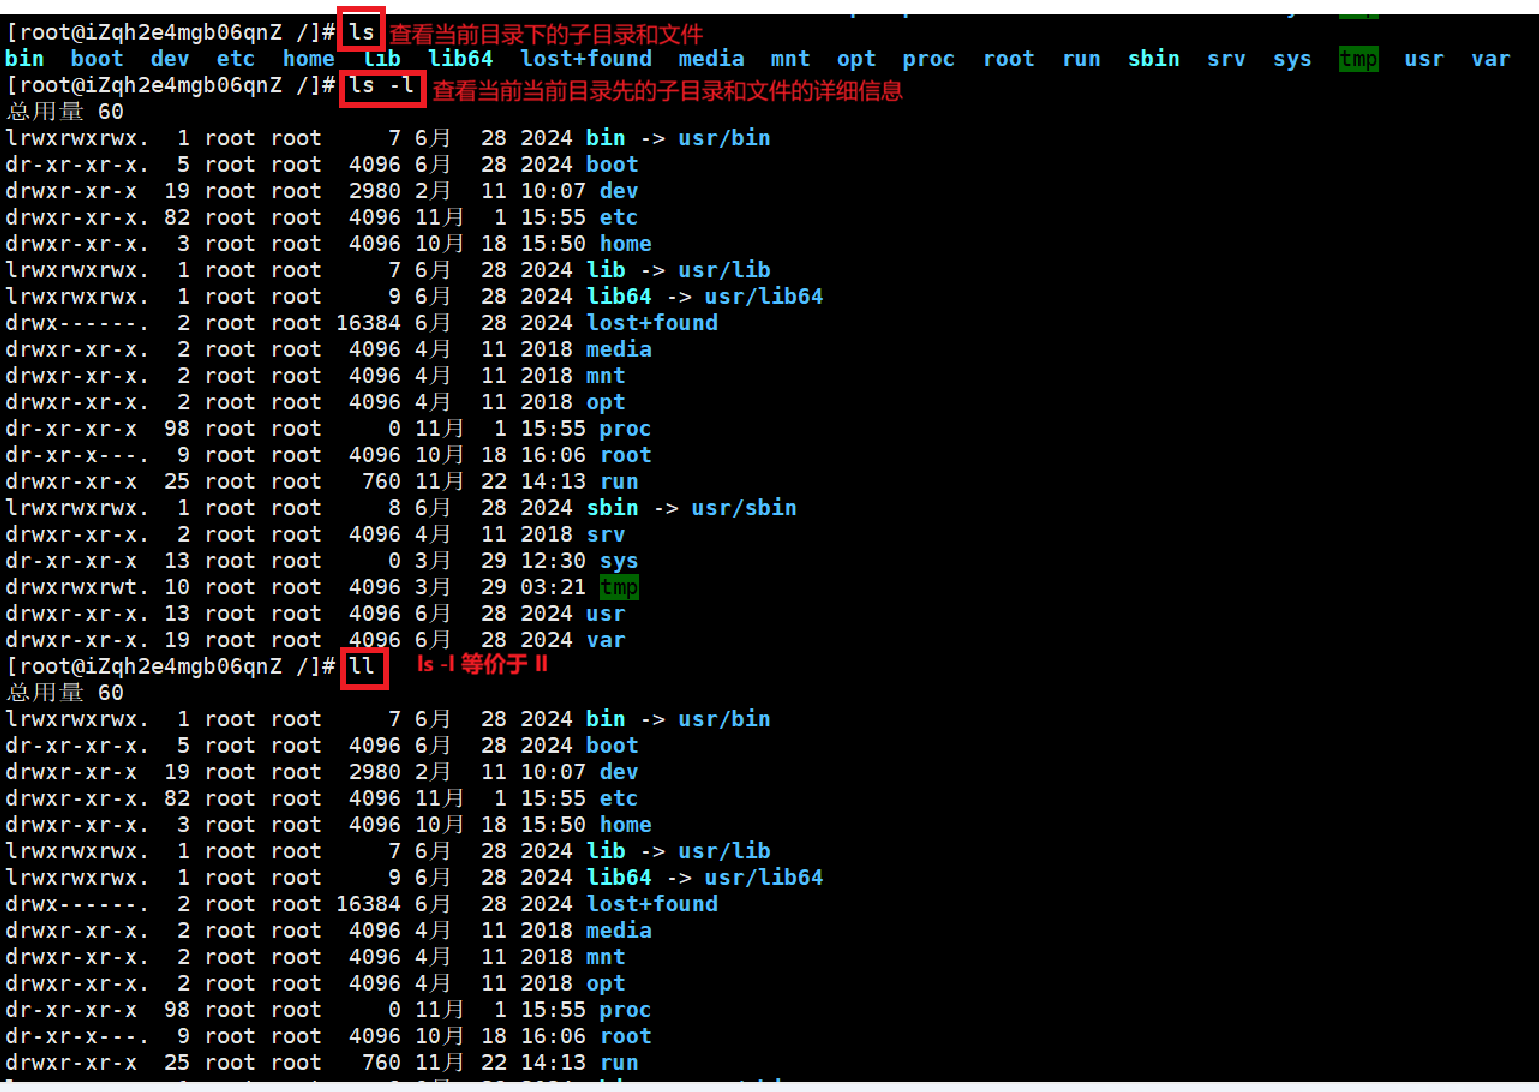Click "usr/lib64" target in the ls -l output
The height and width of the screenshot is (1092, 1539).
[x=764, y=297]
